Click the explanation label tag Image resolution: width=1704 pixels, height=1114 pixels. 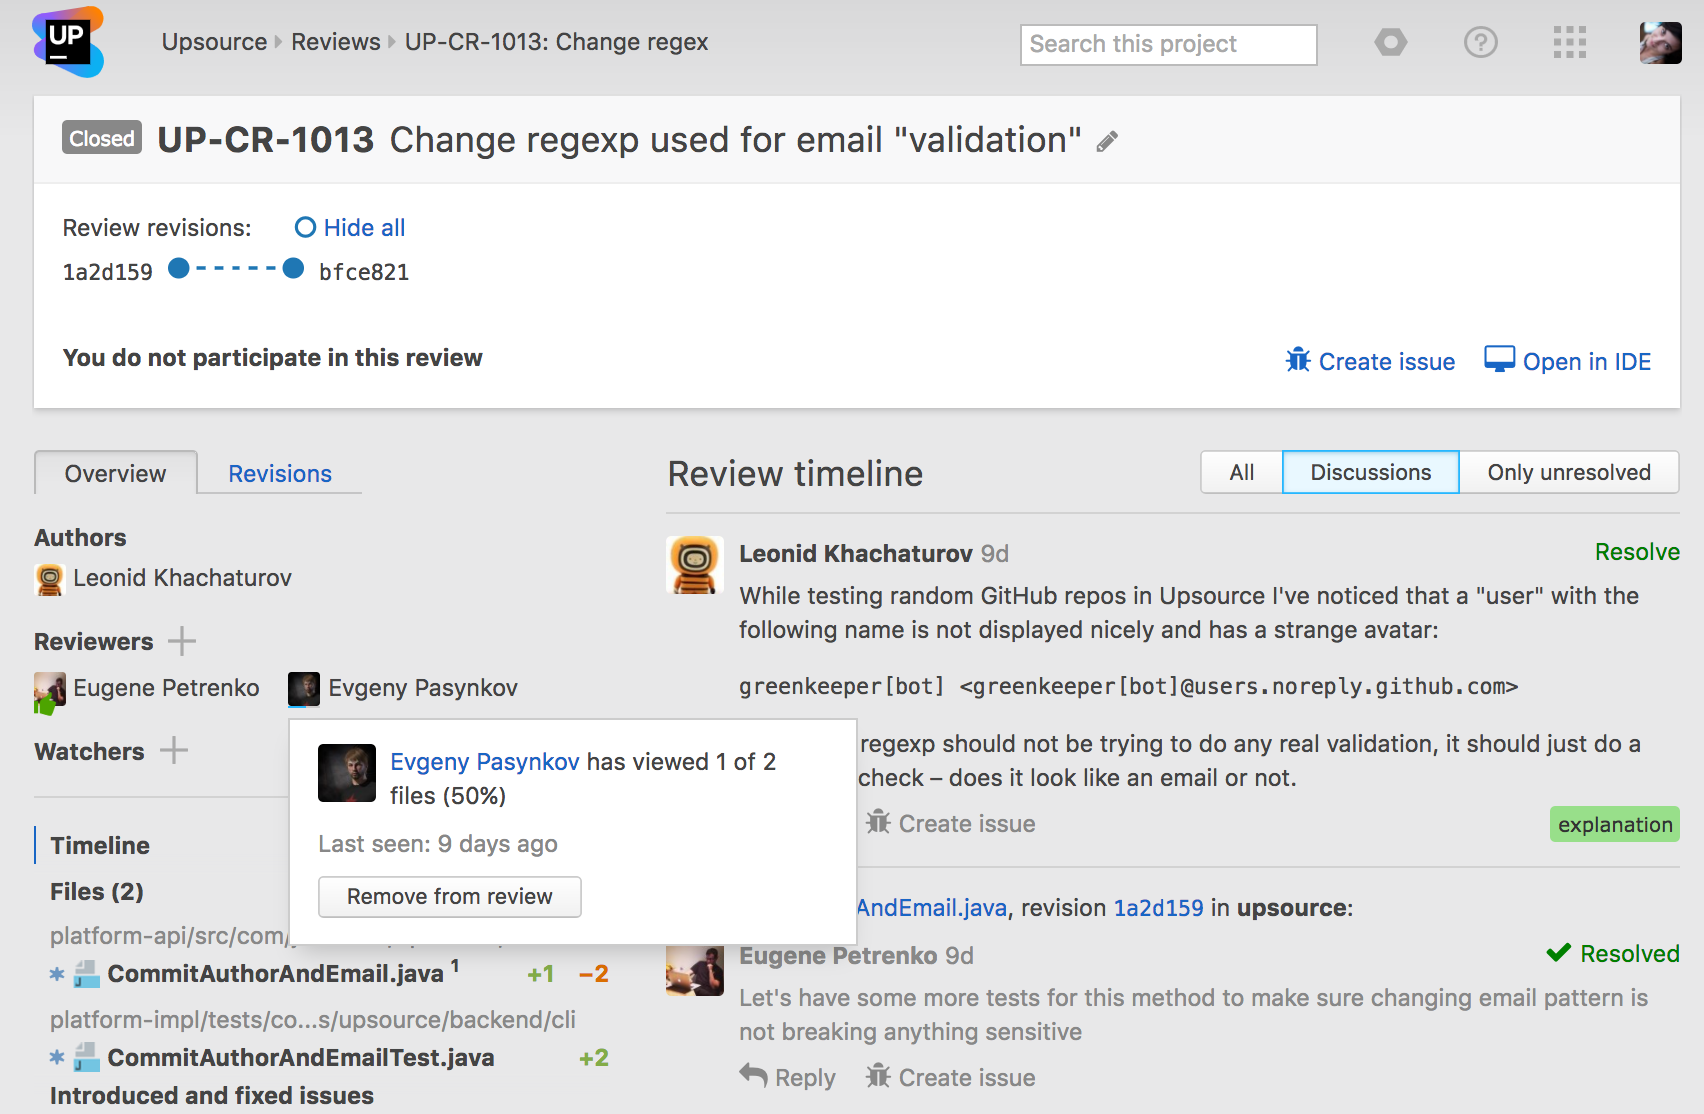(x=1614, y=824)
